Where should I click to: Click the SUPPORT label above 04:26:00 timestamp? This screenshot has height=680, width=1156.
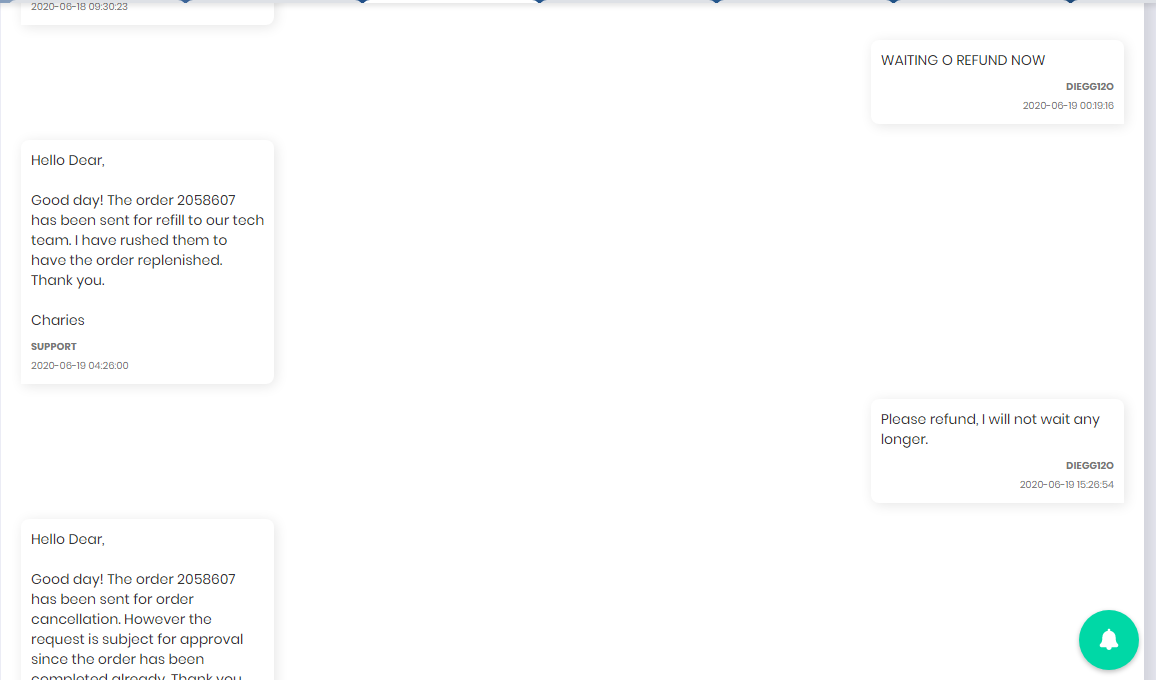click(54, 346)
